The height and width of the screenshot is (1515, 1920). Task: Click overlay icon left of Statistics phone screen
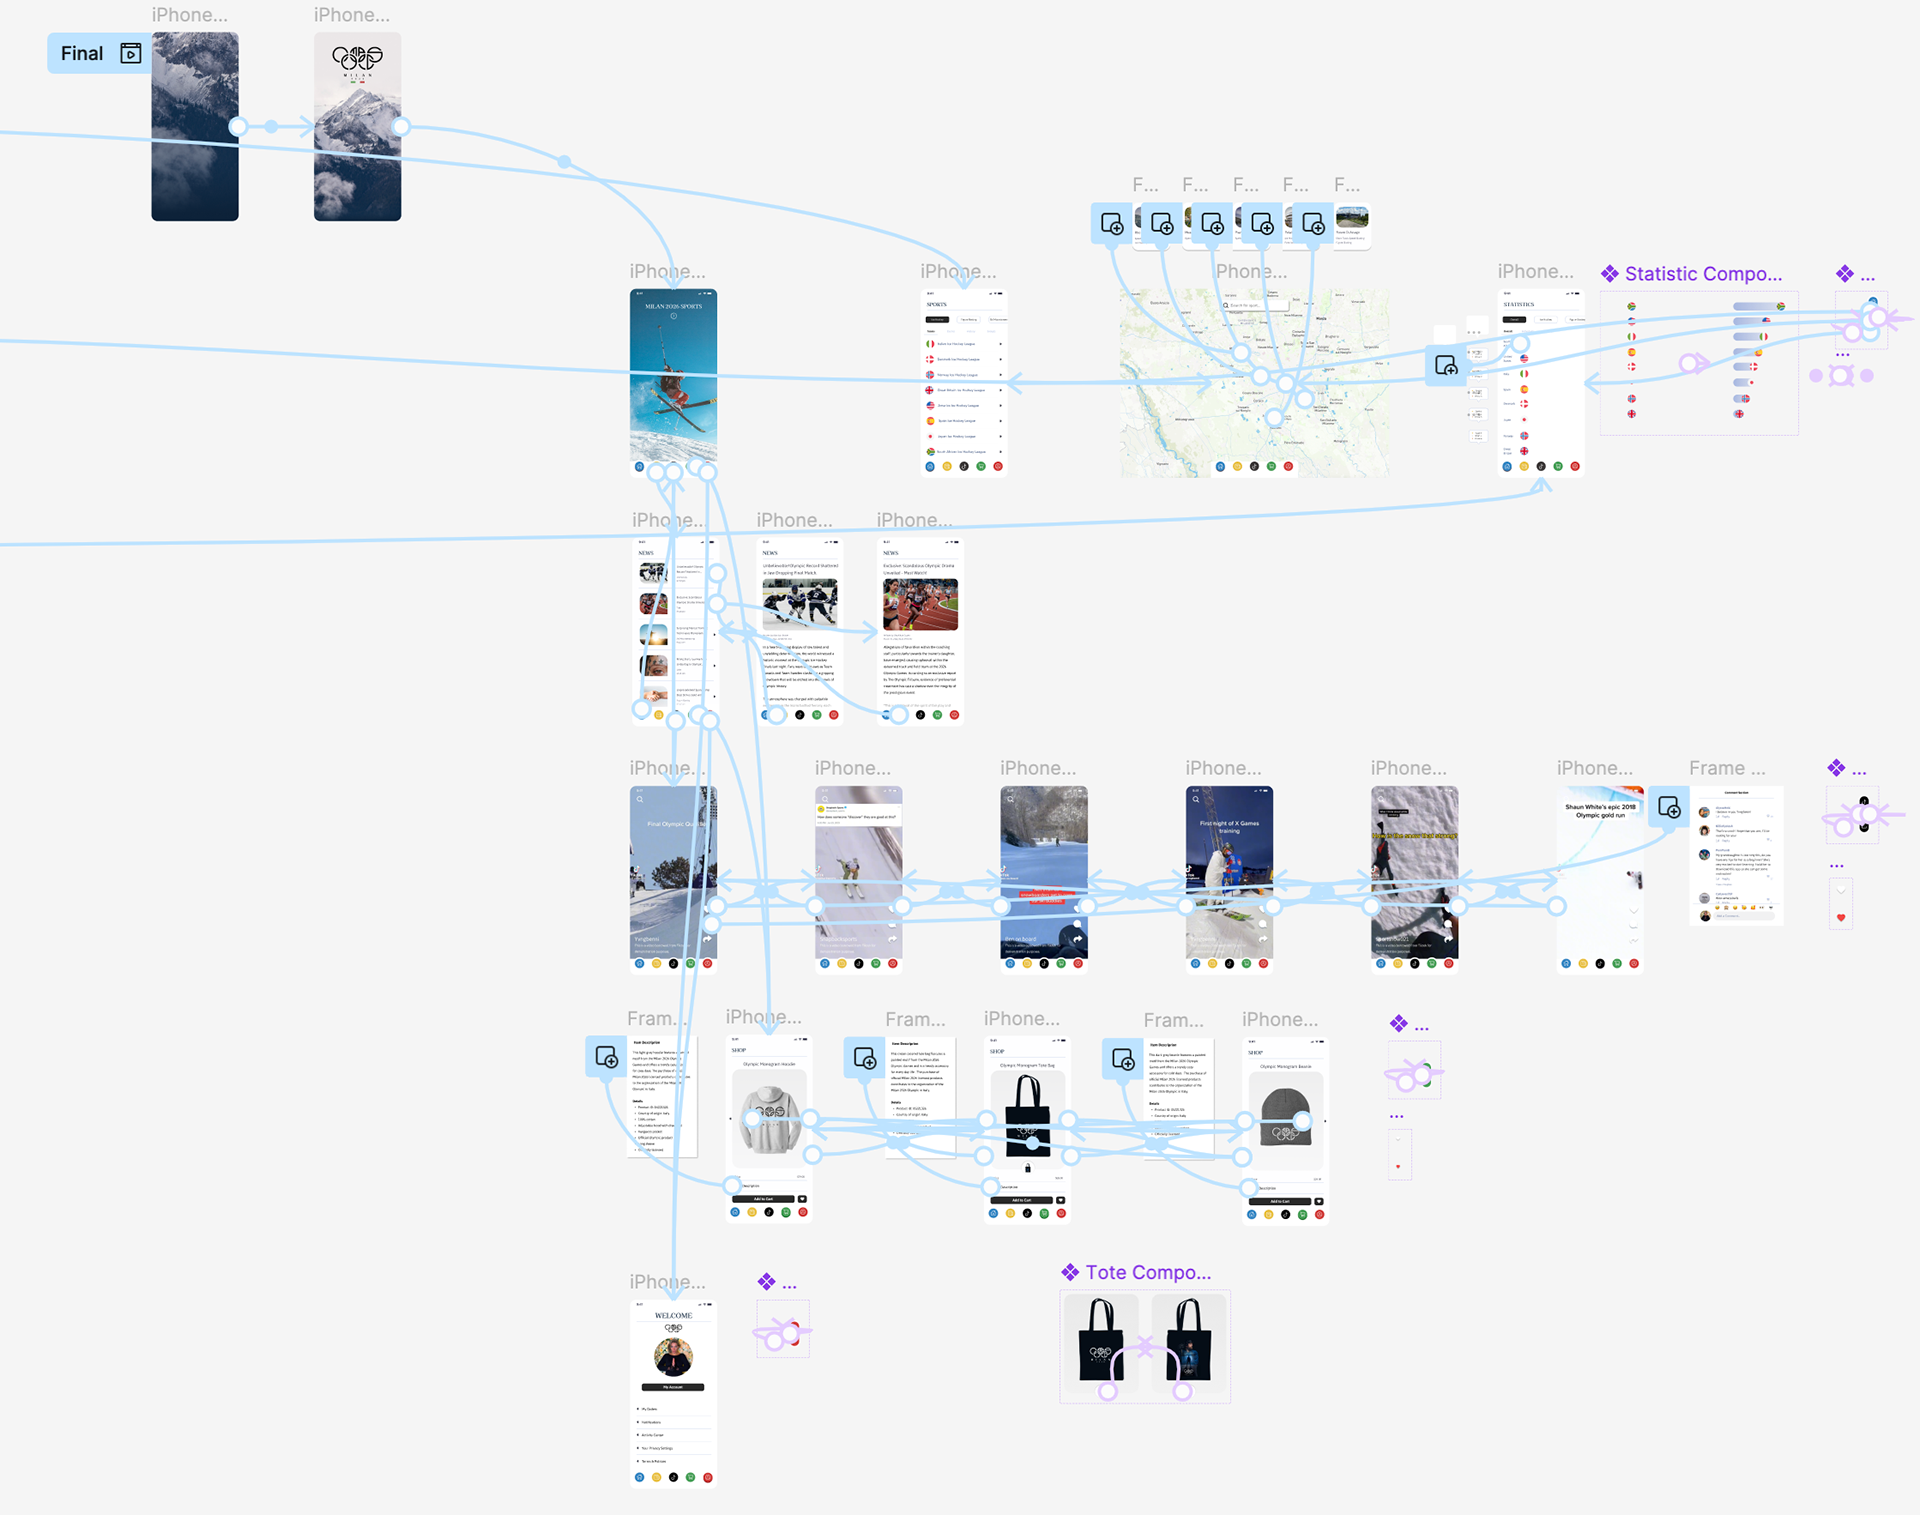(1446, 366)
